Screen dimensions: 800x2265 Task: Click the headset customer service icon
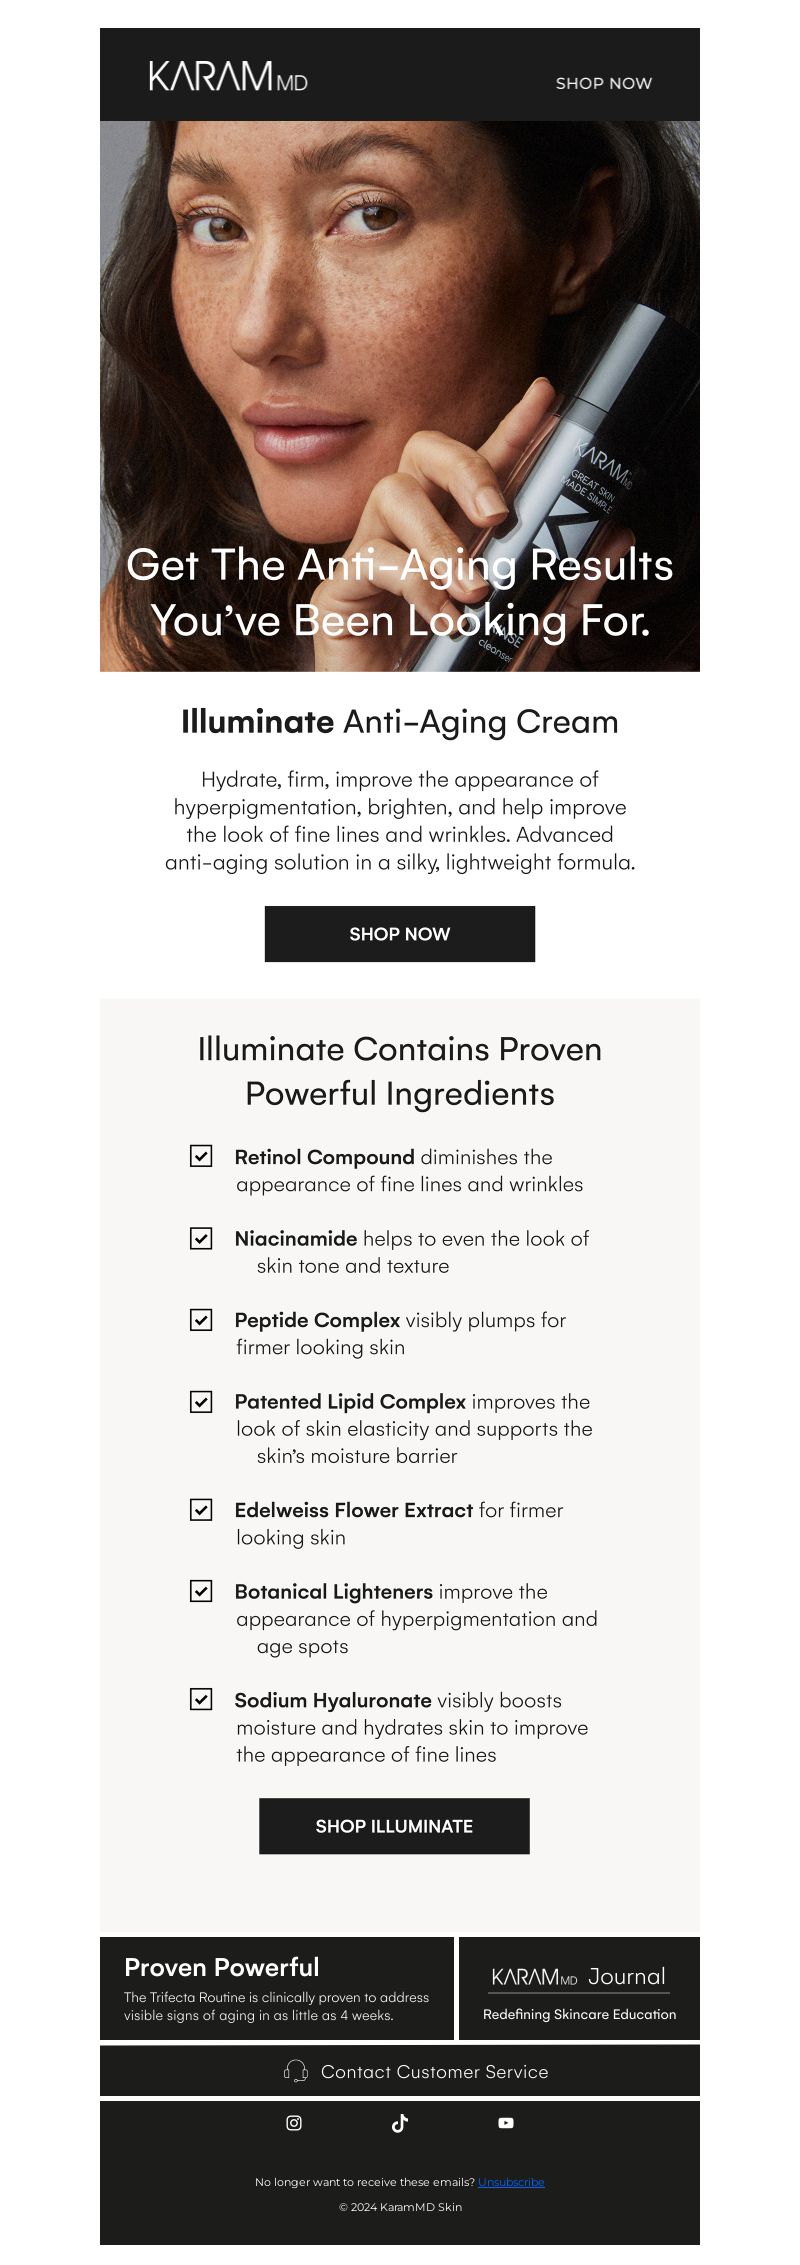296,2071
